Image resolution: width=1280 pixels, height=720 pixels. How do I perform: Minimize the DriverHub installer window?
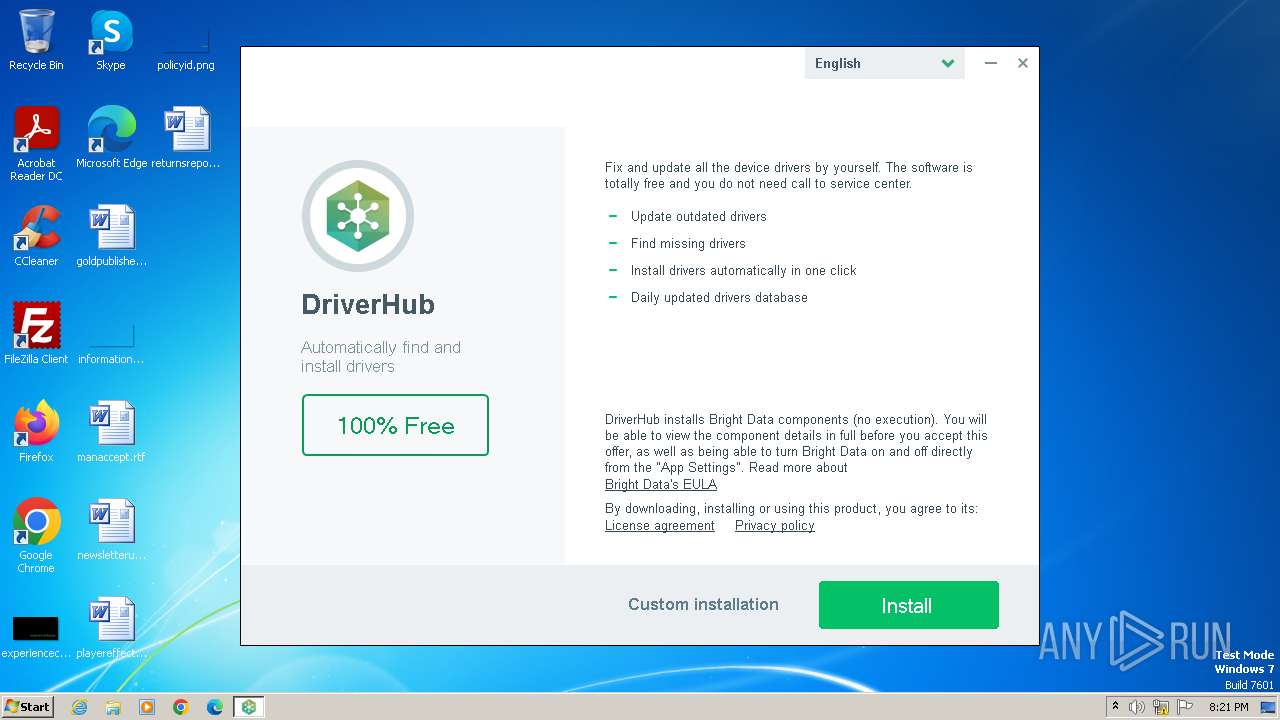point(991,63)
